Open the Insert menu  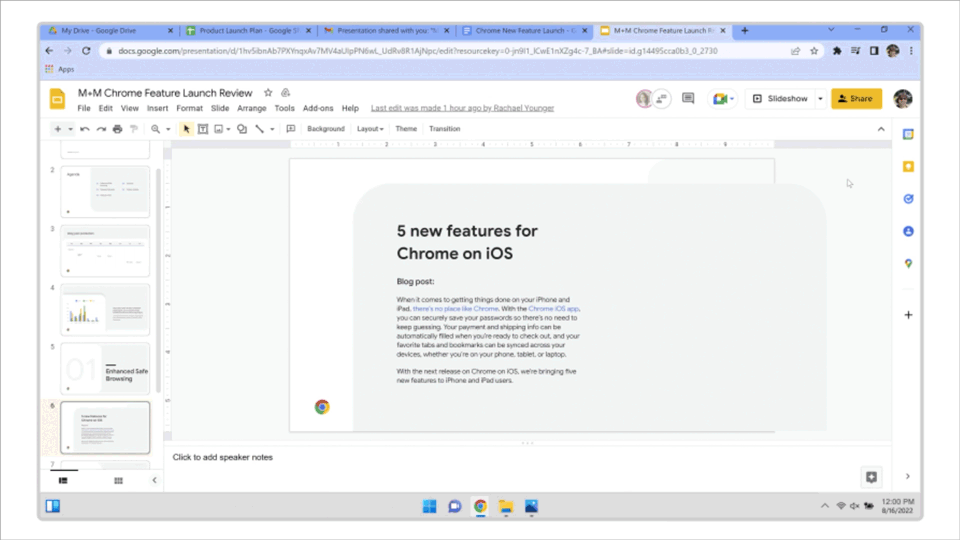pos(157,108)
